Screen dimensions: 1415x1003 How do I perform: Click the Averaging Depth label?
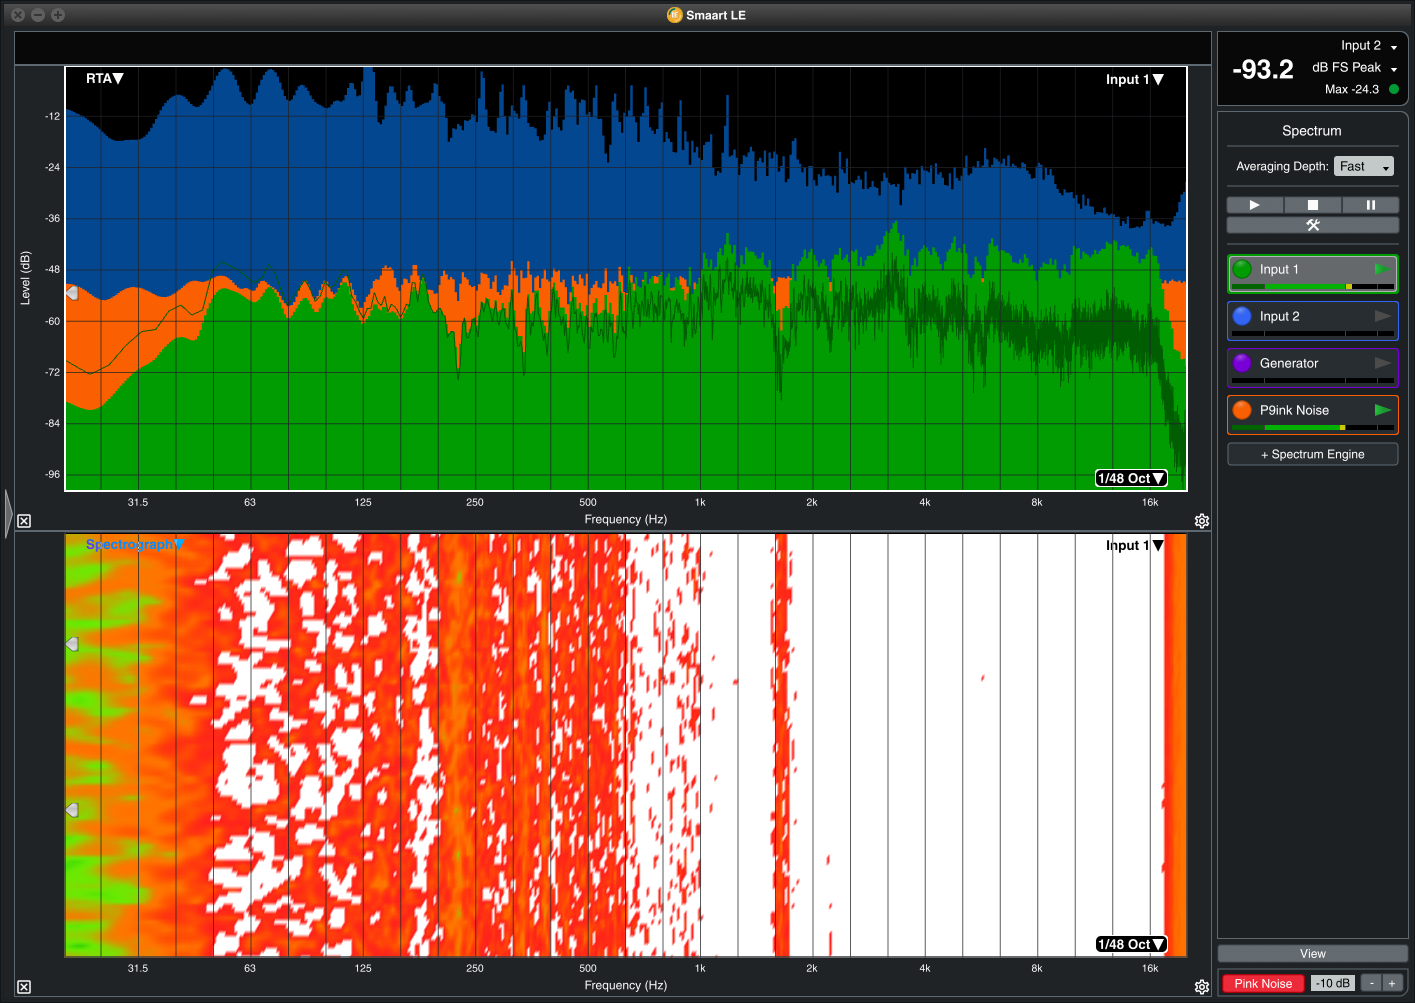click(1282, 167)
